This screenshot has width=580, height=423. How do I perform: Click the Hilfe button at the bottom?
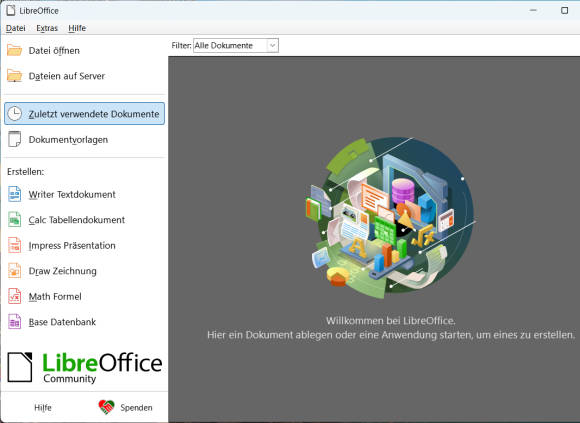(x=43, y=407)
